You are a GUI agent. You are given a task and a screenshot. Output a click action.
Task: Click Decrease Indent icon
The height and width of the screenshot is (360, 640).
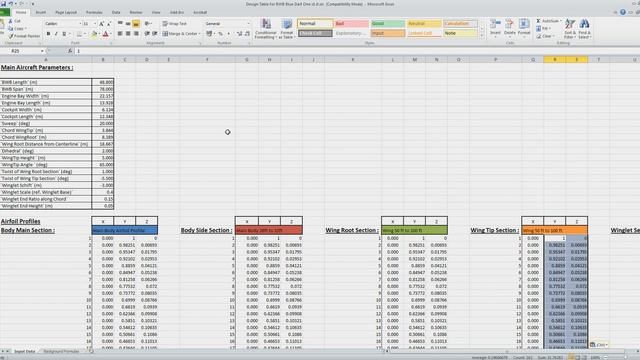(147, 33)
